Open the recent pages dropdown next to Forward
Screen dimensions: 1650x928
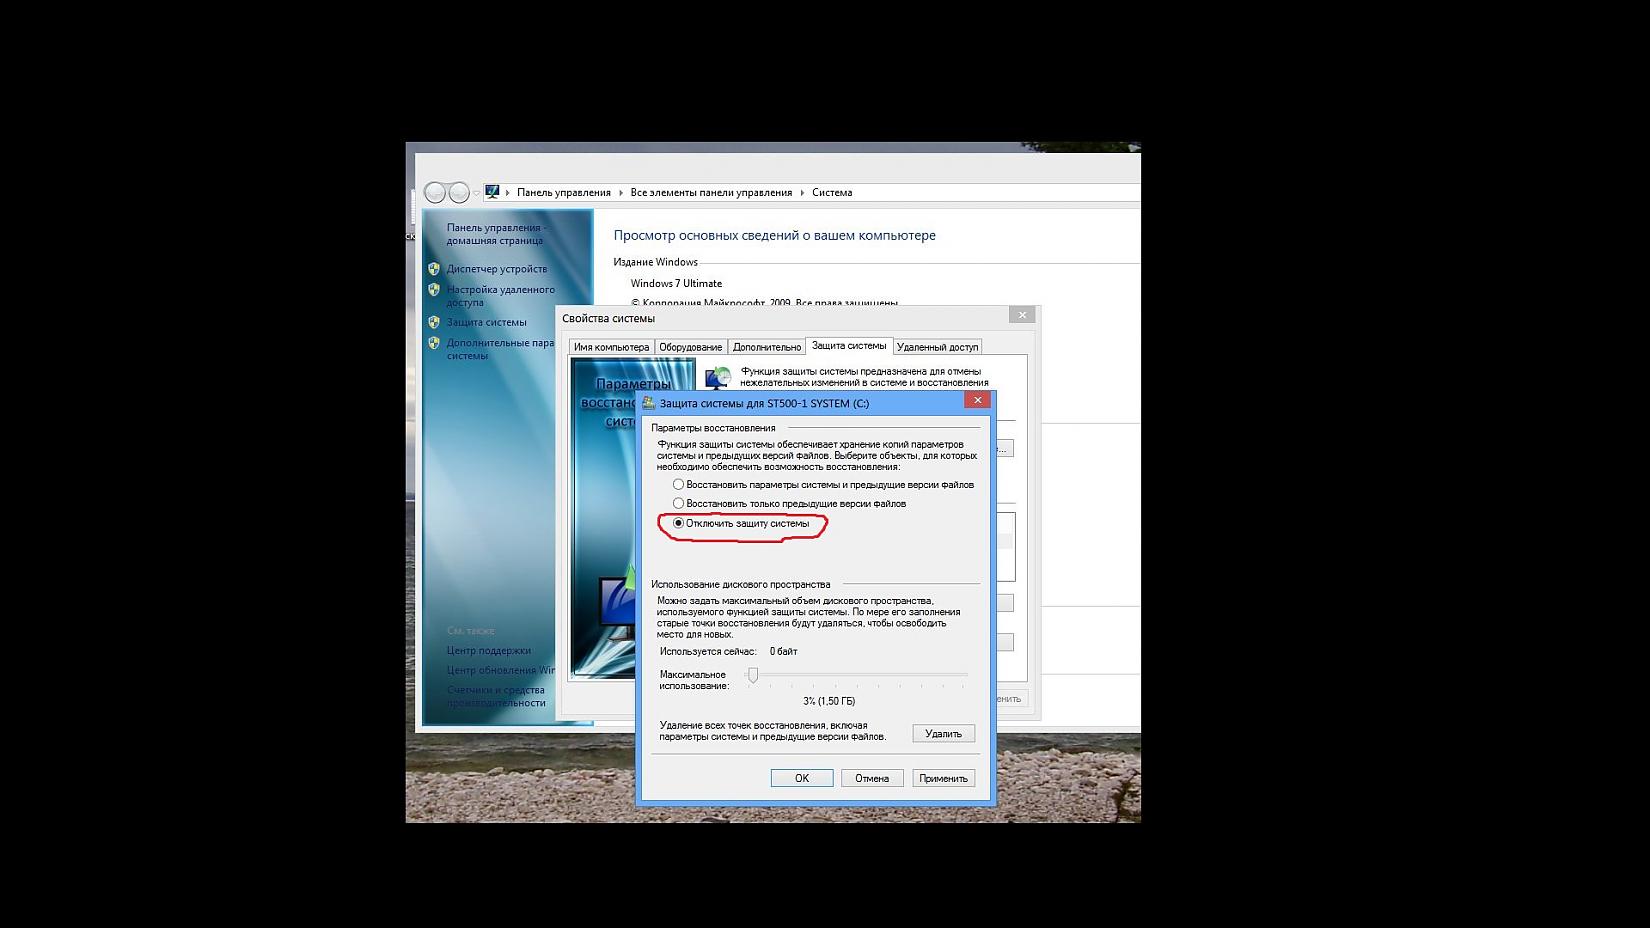pyautogui.click(x=476, y=192)
